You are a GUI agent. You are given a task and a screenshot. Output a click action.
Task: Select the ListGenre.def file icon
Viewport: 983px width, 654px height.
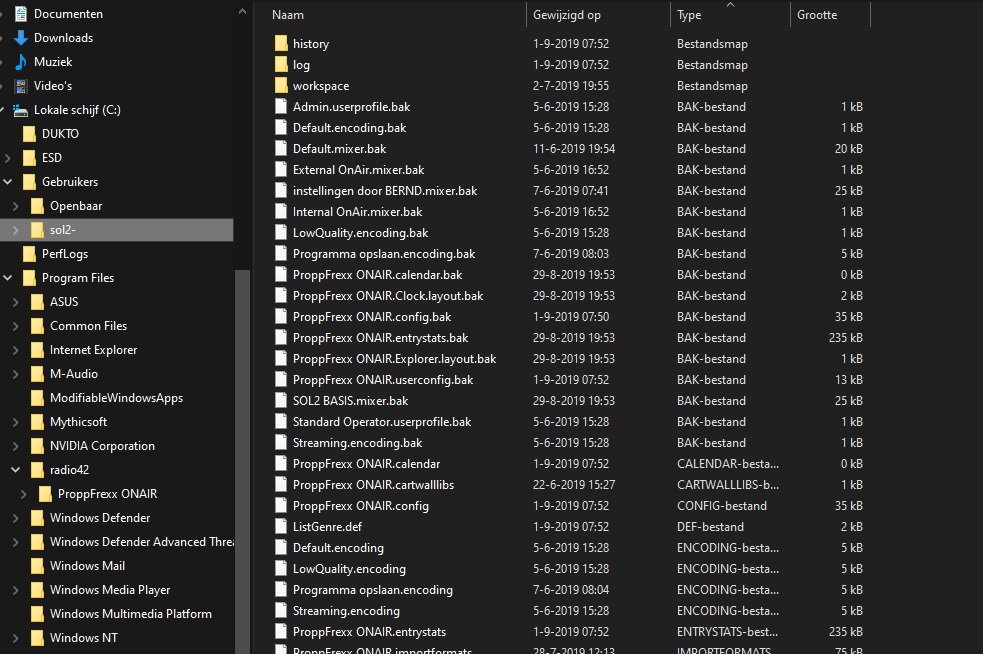pos(280,527)
